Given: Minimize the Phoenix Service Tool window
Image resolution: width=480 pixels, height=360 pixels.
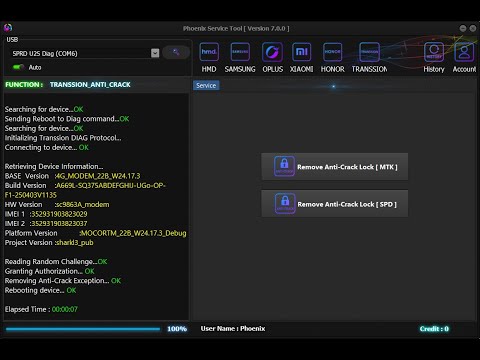Looking at the screenshot, I should [463, 28].
